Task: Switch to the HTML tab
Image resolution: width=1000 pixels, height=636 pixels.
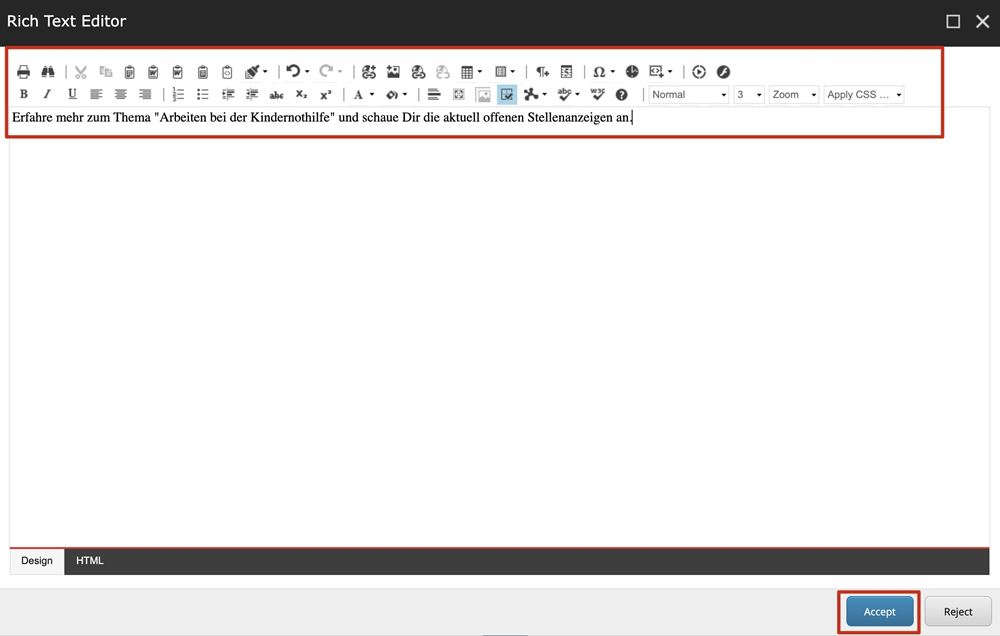Action: pos(90,561)
